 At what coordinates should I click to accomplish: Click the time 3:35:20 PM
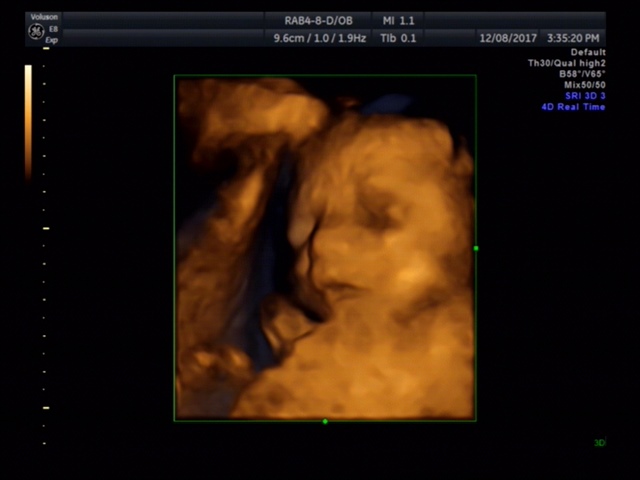pyautogui.click(x=574, y=38)
